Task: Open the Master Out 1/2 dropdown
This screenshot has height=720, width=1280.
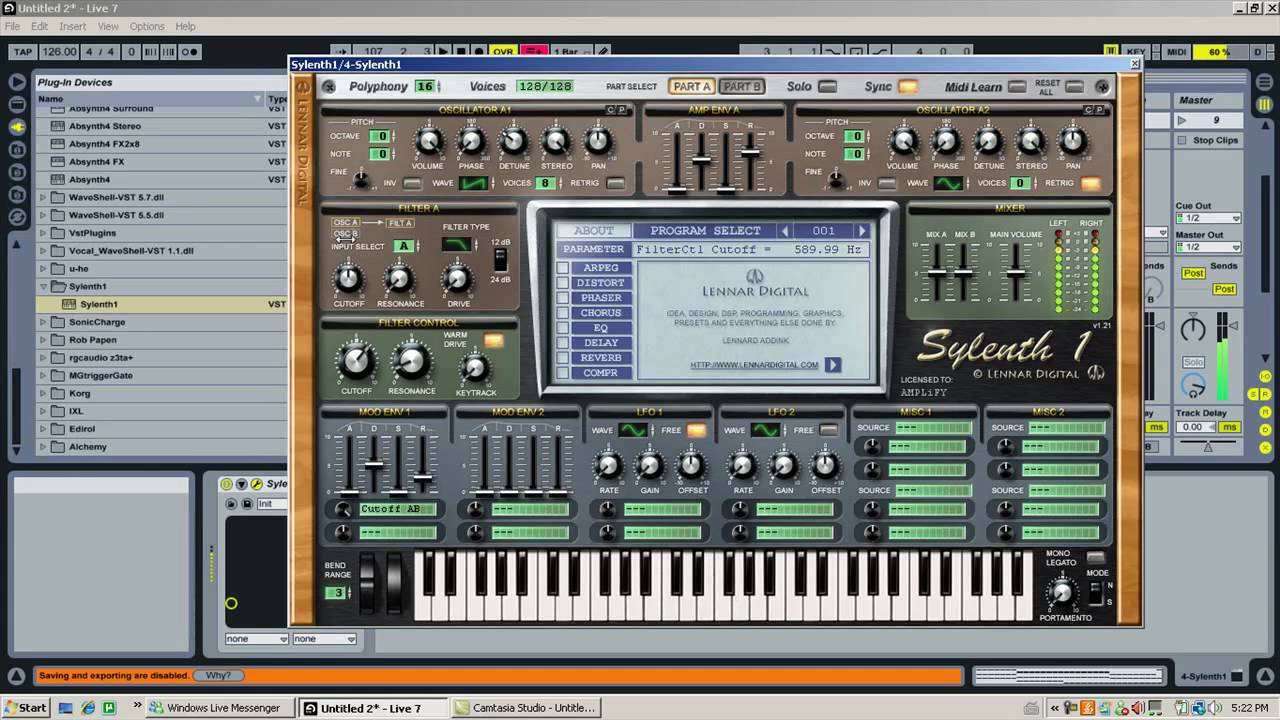Action: click(1208, 247)
